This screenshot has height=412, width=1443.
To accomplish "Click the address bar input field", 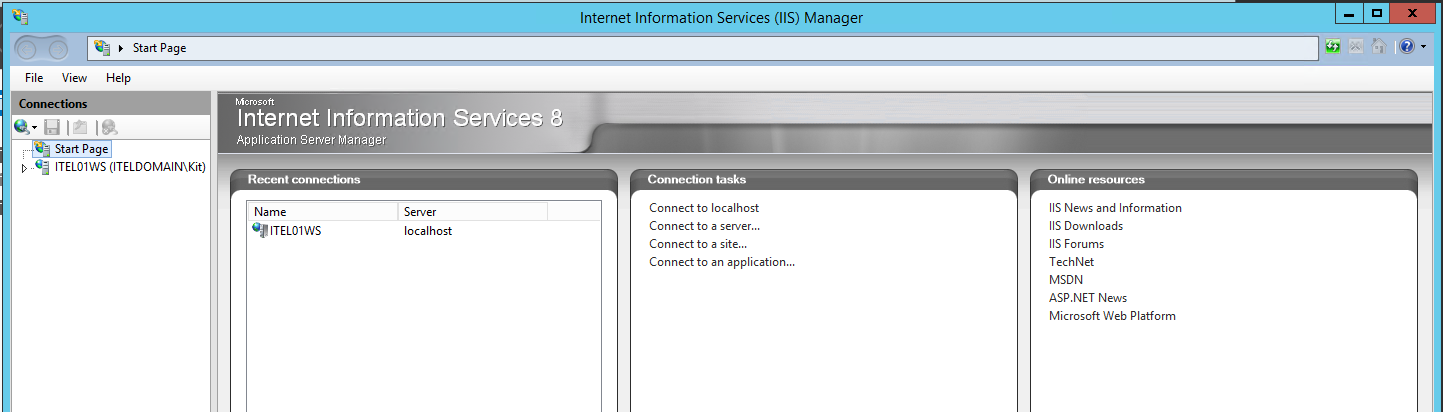I will tap(703, 48).
